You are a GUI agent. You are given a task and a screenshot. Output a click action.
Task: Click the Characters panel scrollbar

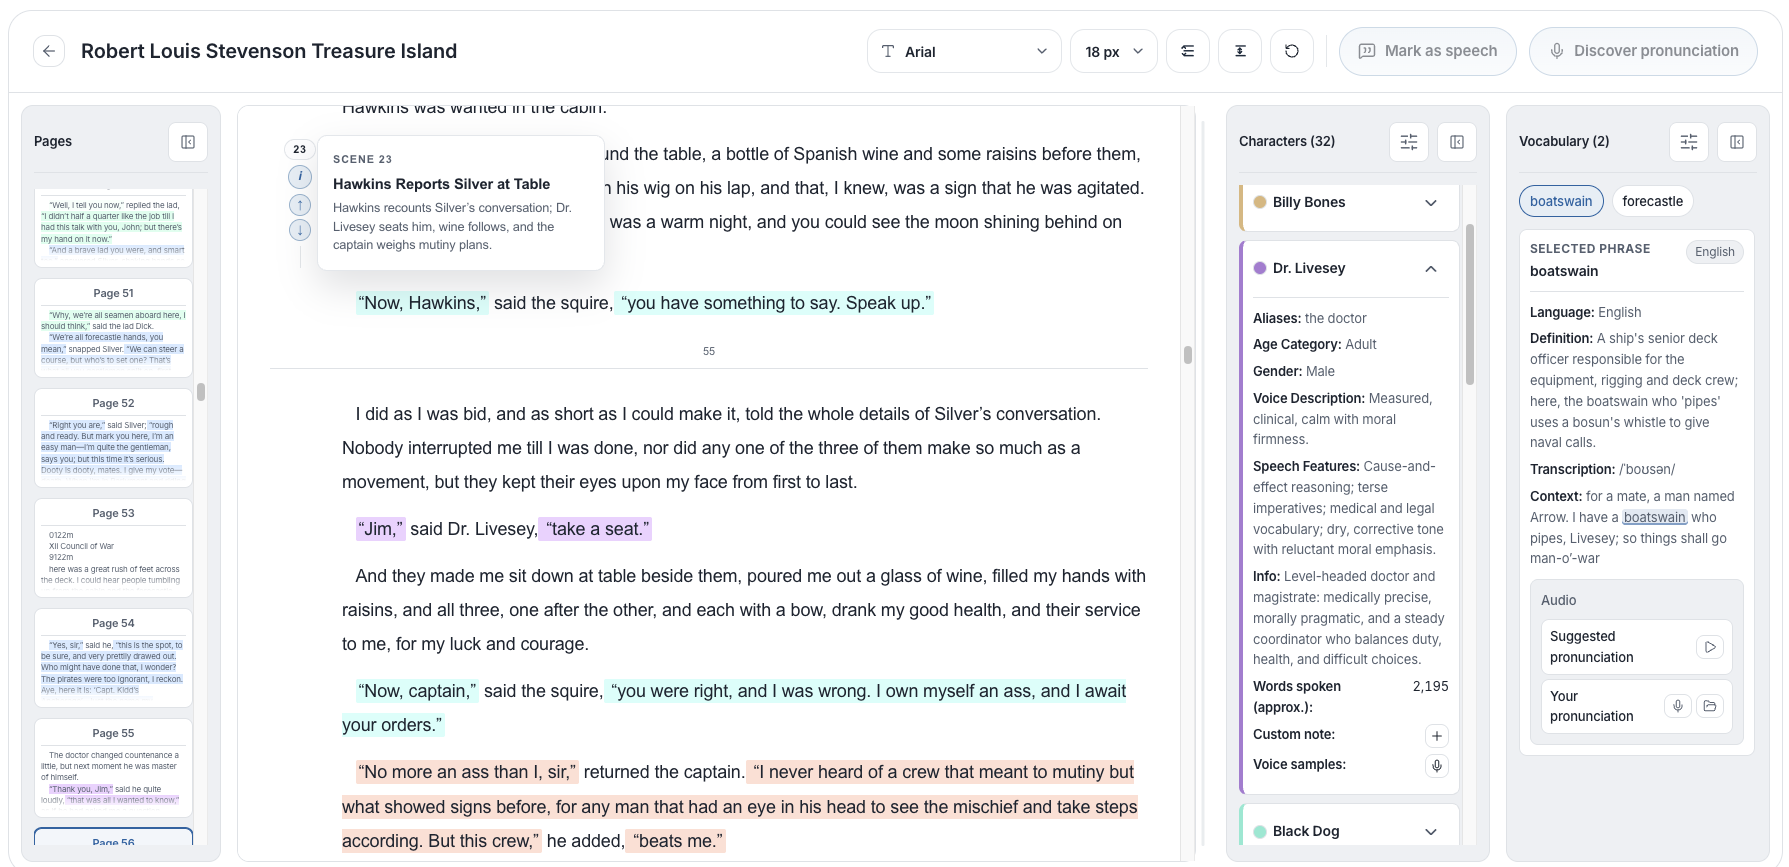pos(1470,304)
